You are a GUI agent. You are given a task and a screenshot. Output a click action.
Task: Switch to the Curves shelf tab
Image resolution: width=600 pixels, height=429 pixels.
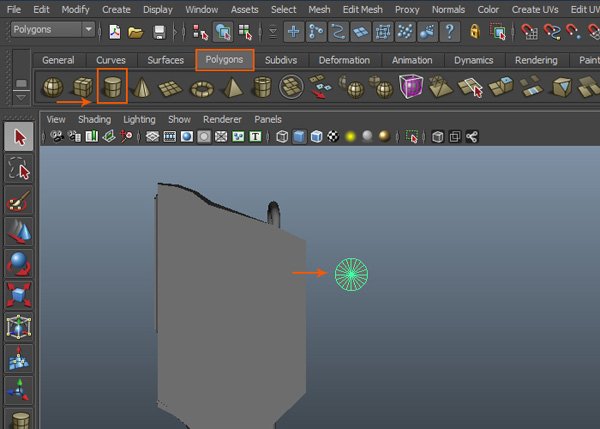tap(111, 60)
